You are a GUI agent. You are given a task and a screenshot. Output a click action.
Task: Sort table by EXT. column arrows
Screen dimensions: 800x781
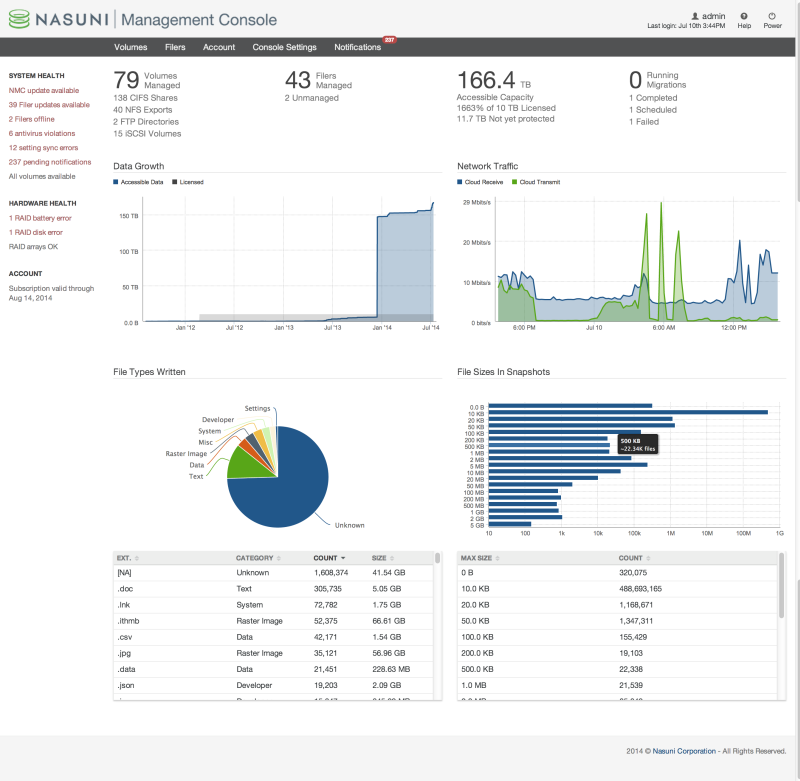coord(137,558)
